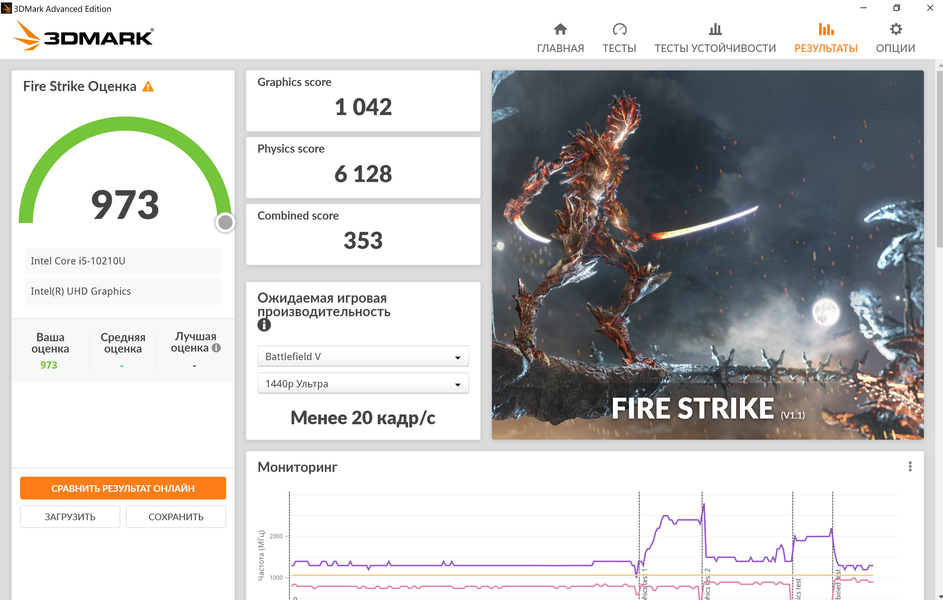943x600 pixels.
Task: Click the home icon above Главная
Action: [560, 29]
